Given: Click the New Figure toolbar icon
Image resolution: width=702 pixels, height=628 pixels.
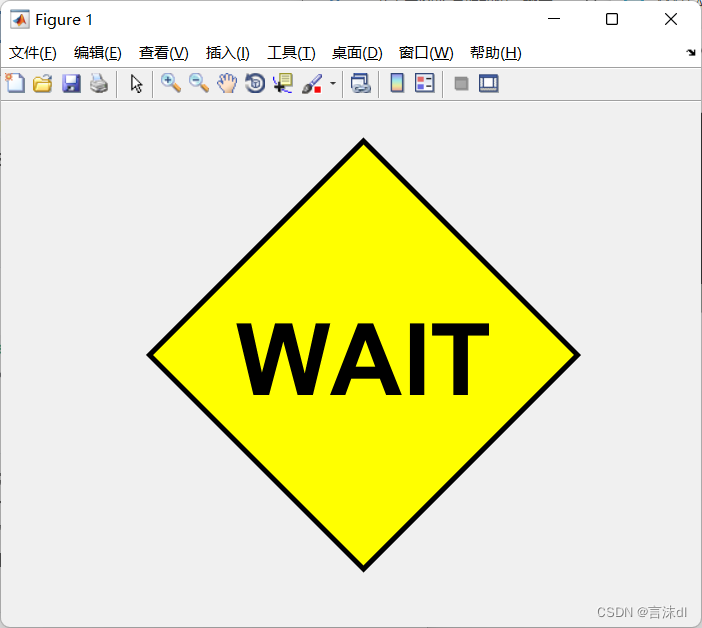Looking at the screenshot, I should point(15,83).
